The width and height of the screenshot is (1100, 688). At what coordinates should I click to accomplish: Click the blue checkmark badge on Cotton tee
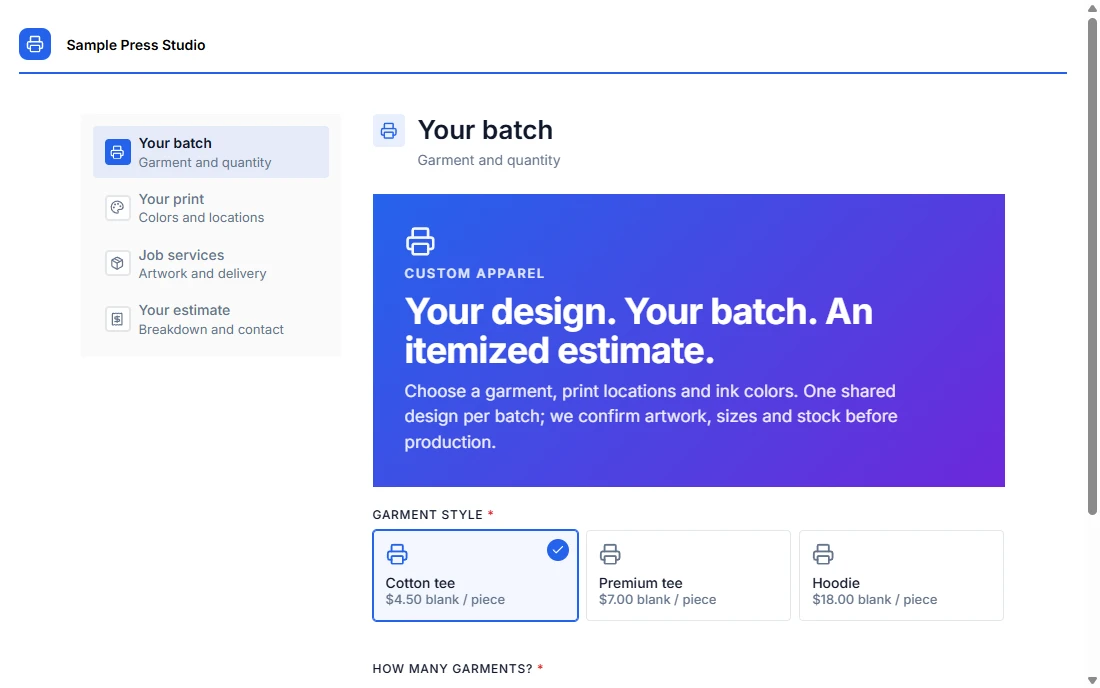pyautogui.click(x=558, y=550)
